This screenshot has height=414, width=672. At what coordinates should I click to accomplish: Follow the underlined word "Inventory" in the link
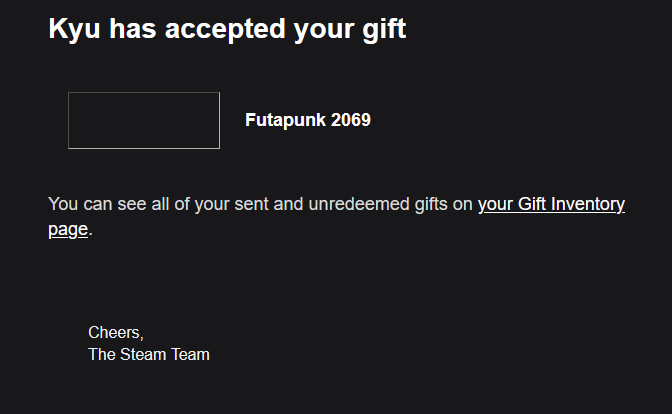pyautogui.click(x=585, y=205)
